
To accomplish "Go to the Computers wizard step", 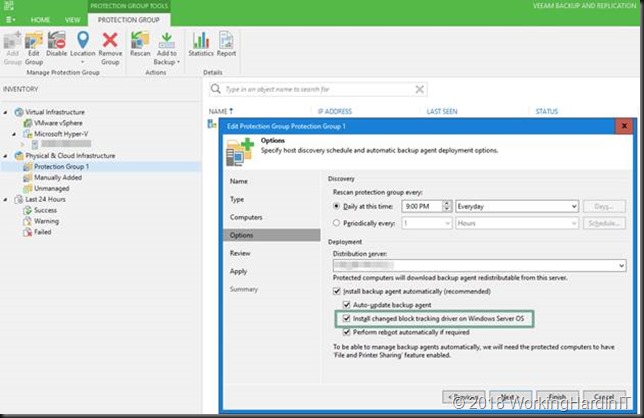I will coord(246,217).
